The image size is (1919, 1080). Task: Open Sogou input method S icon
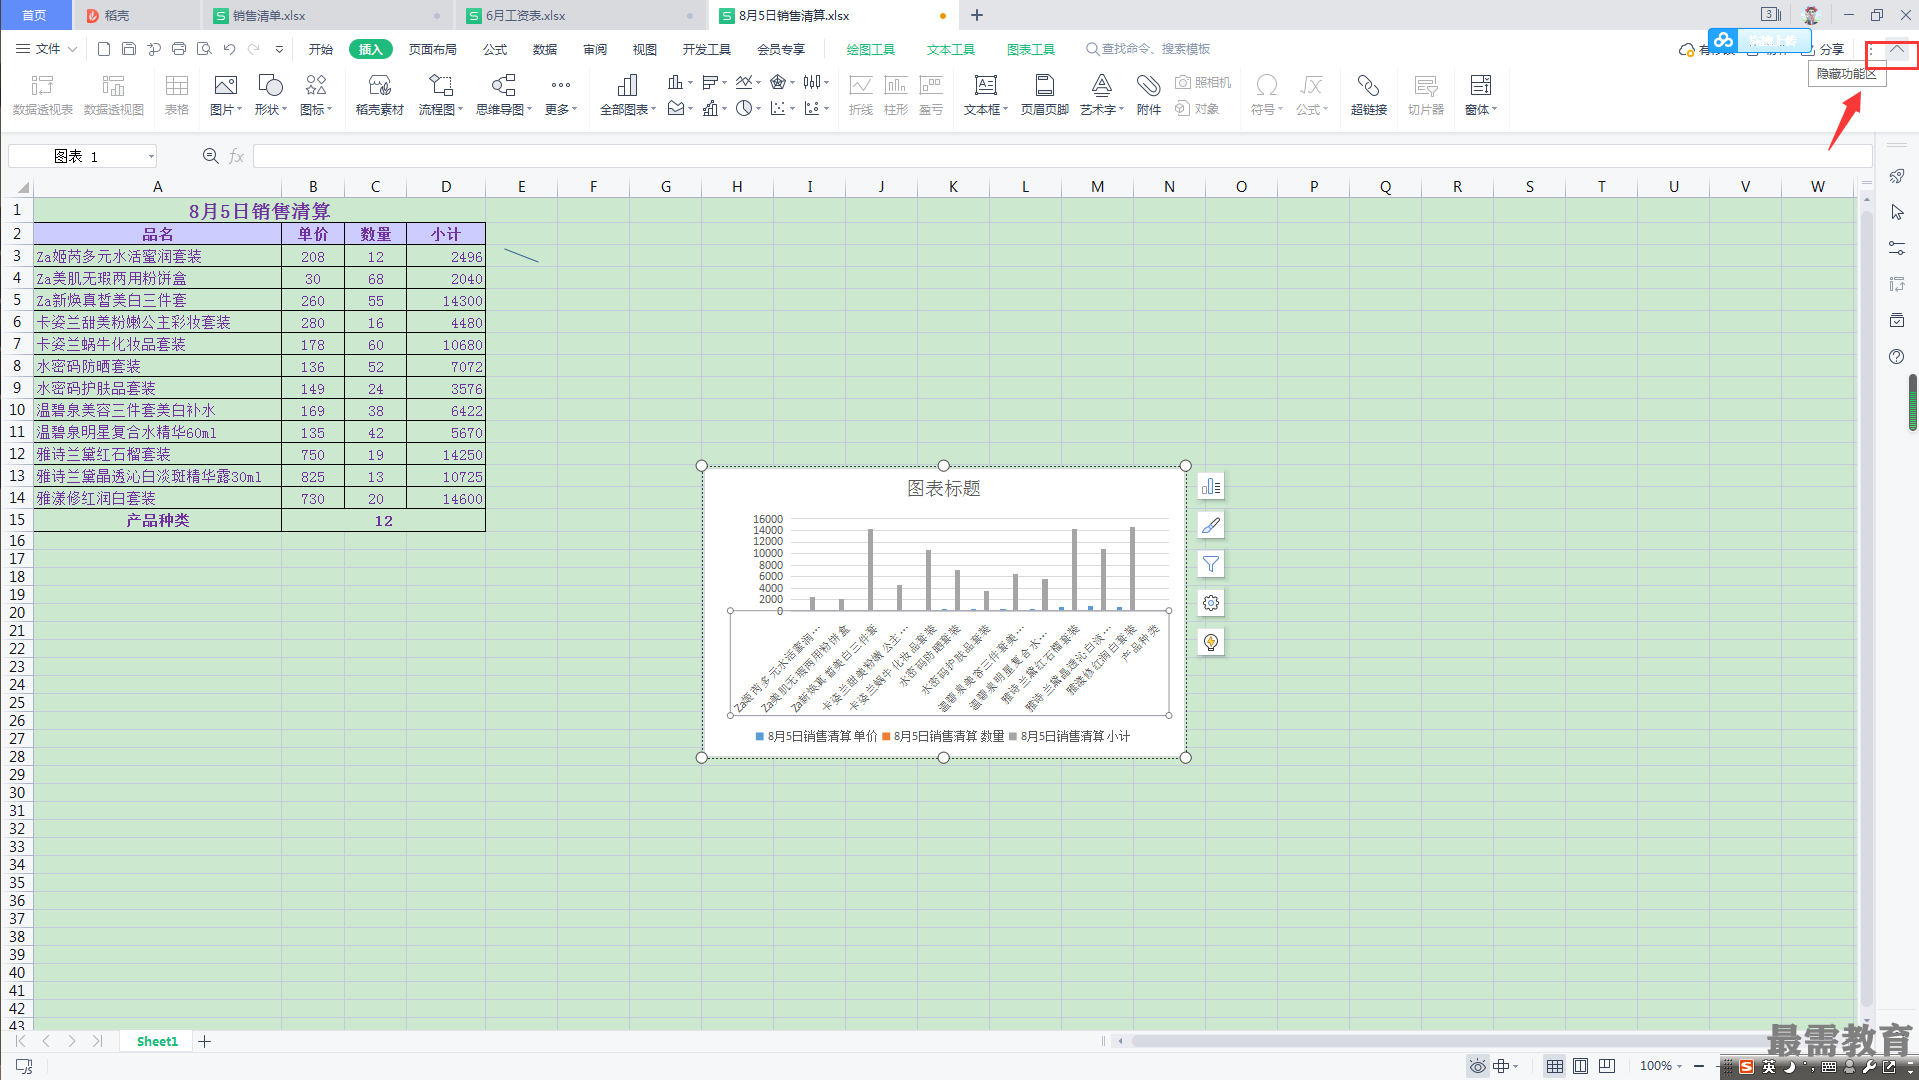click(1745, 1067)
